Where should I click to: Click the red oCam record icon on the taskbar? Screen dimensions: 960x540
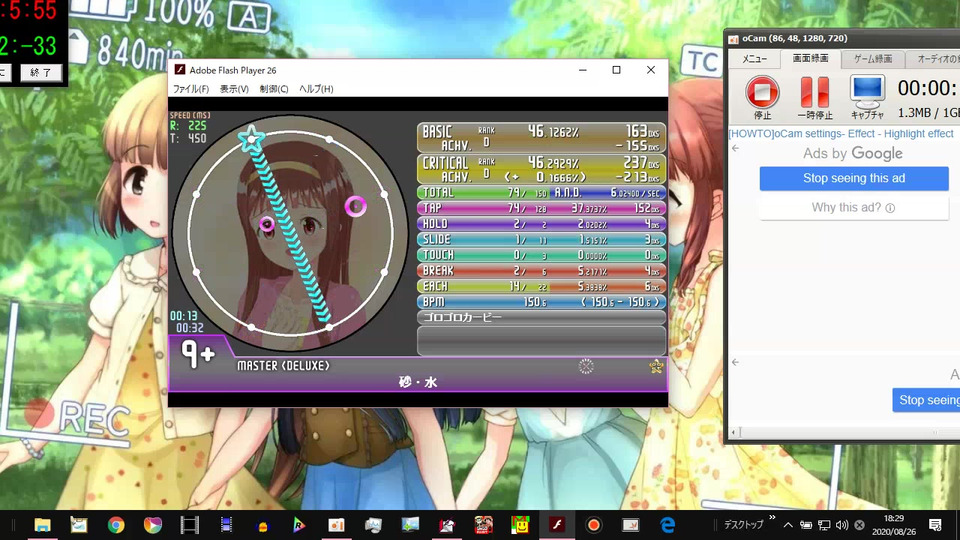[x=593, y=525]
